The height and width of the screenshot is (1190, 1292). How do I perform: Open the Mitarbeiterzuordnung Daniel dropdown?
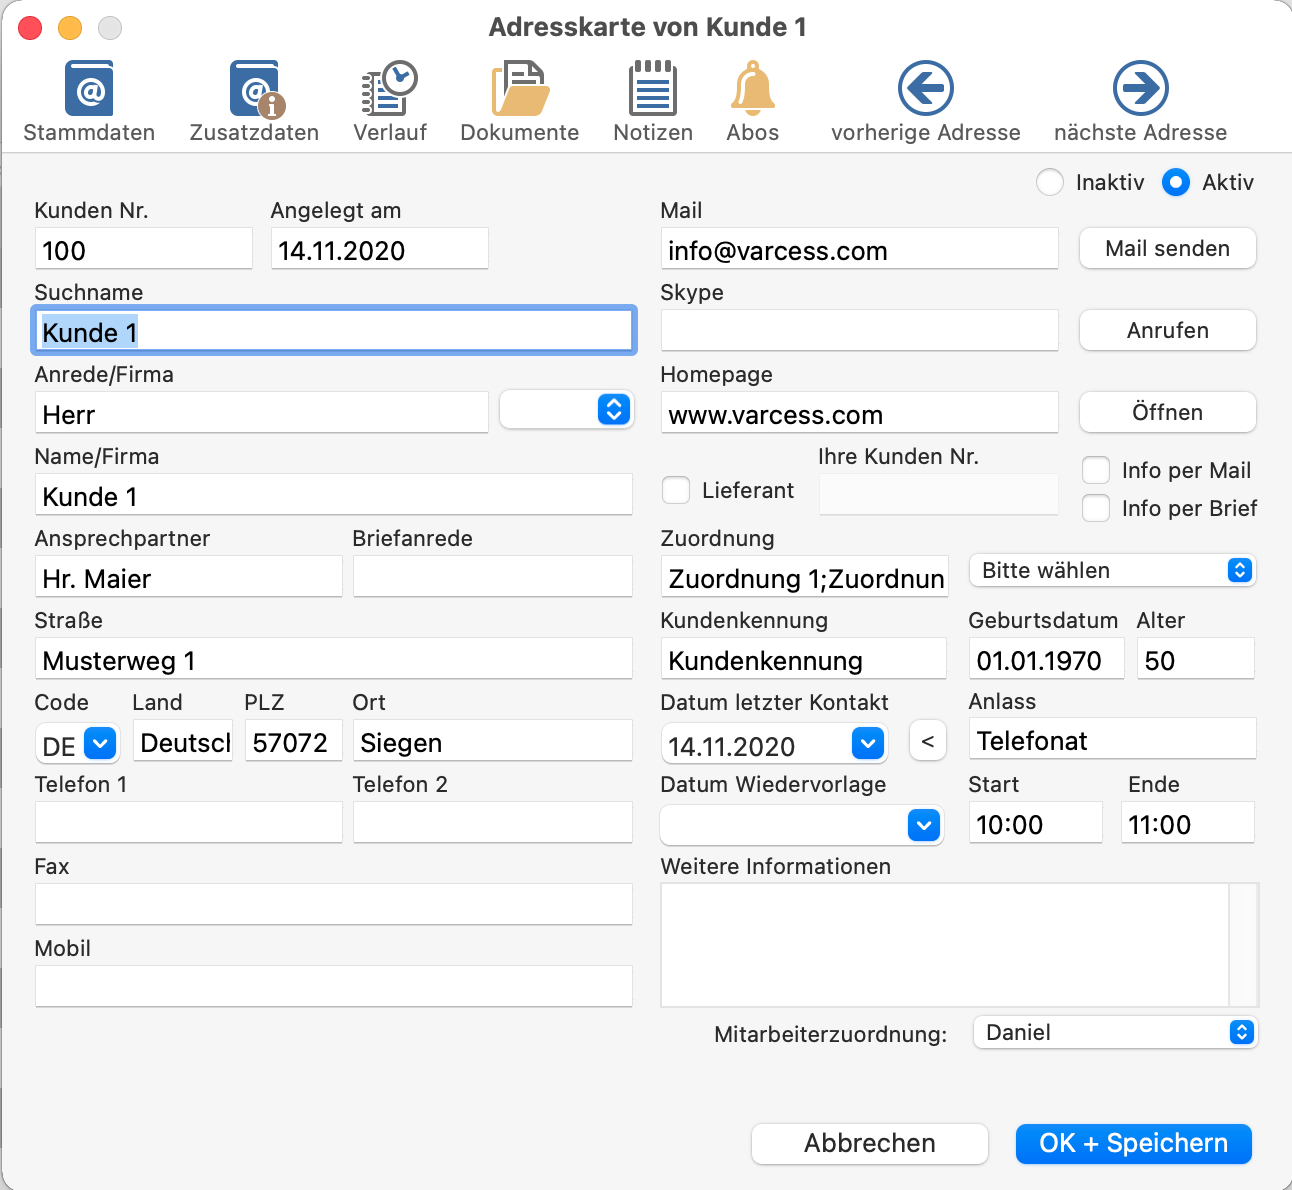pyautogui.click(x=1115, y=1032)
